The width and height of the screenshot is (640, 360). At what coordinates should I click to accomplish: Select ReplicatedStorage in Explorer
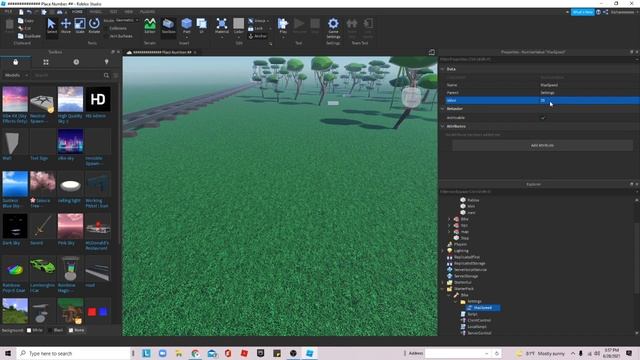(x=470, y=263)
